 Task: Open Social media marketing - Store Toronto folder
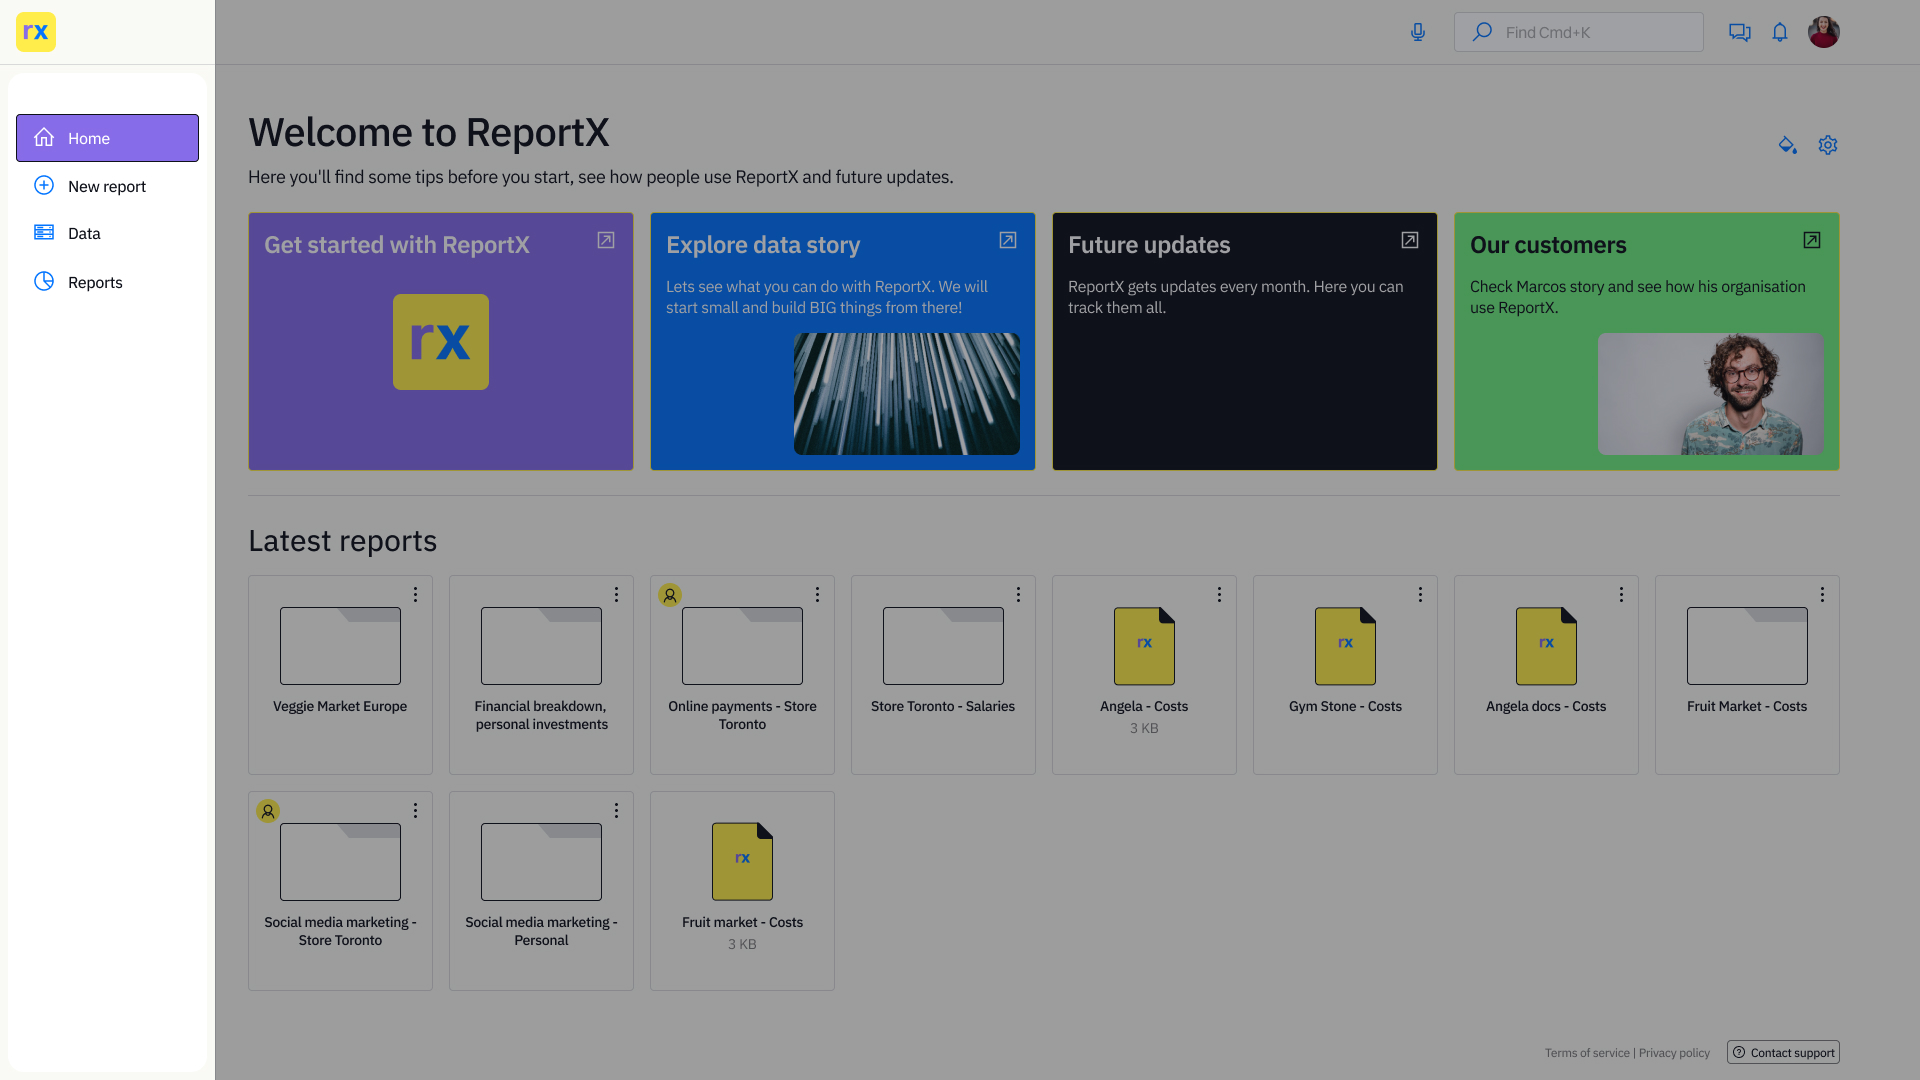(x=340, y=862)
